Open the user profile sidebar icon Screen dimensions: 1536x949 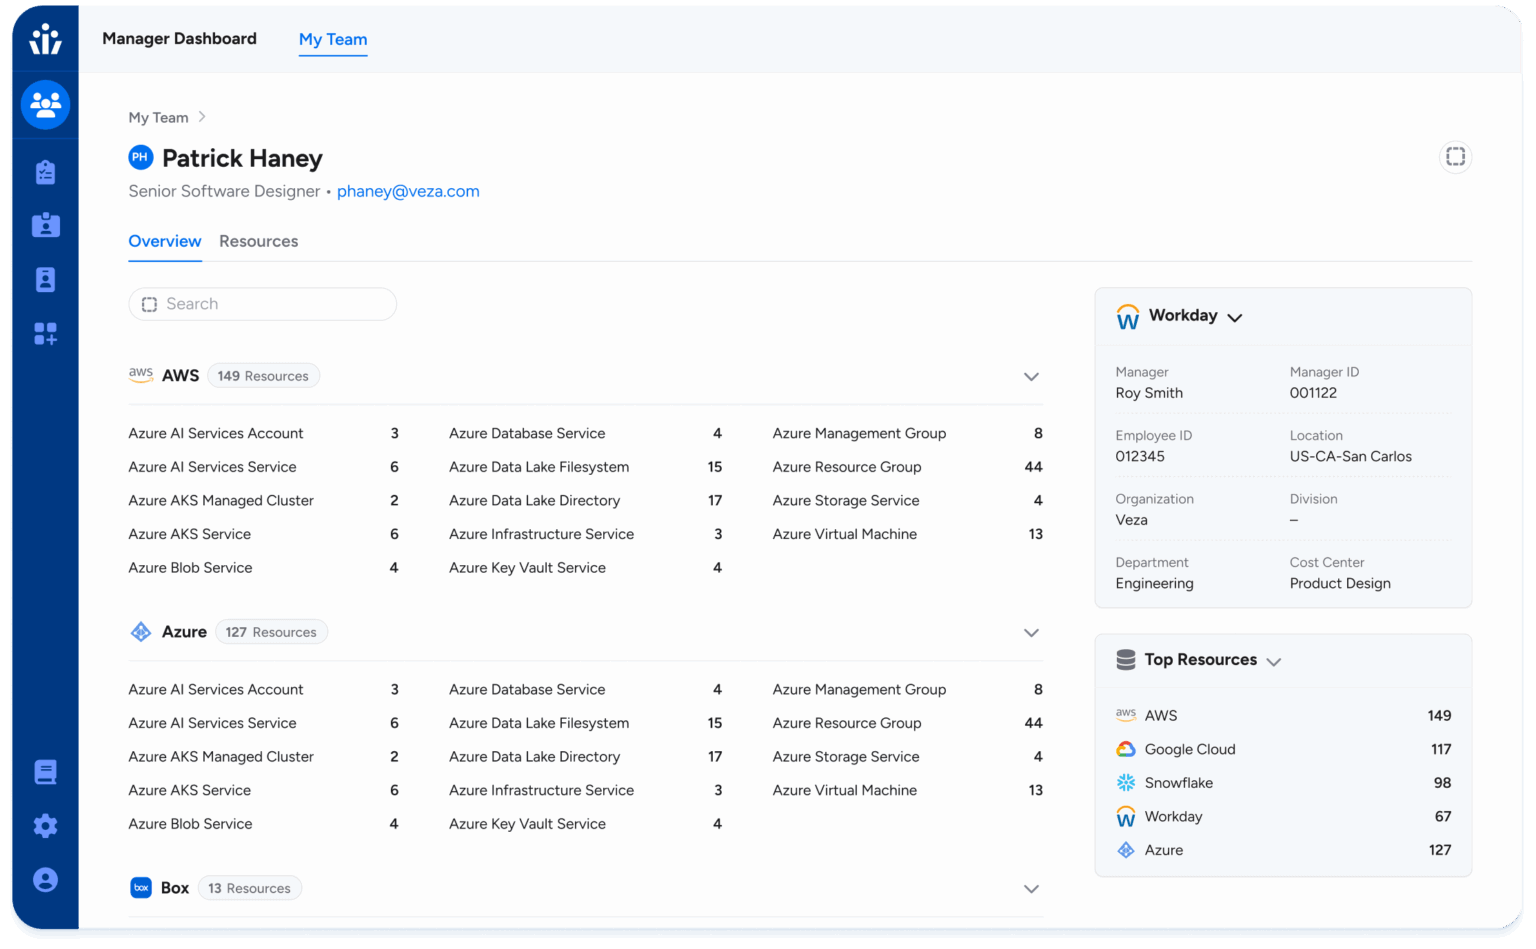click(x=45, y=880)
